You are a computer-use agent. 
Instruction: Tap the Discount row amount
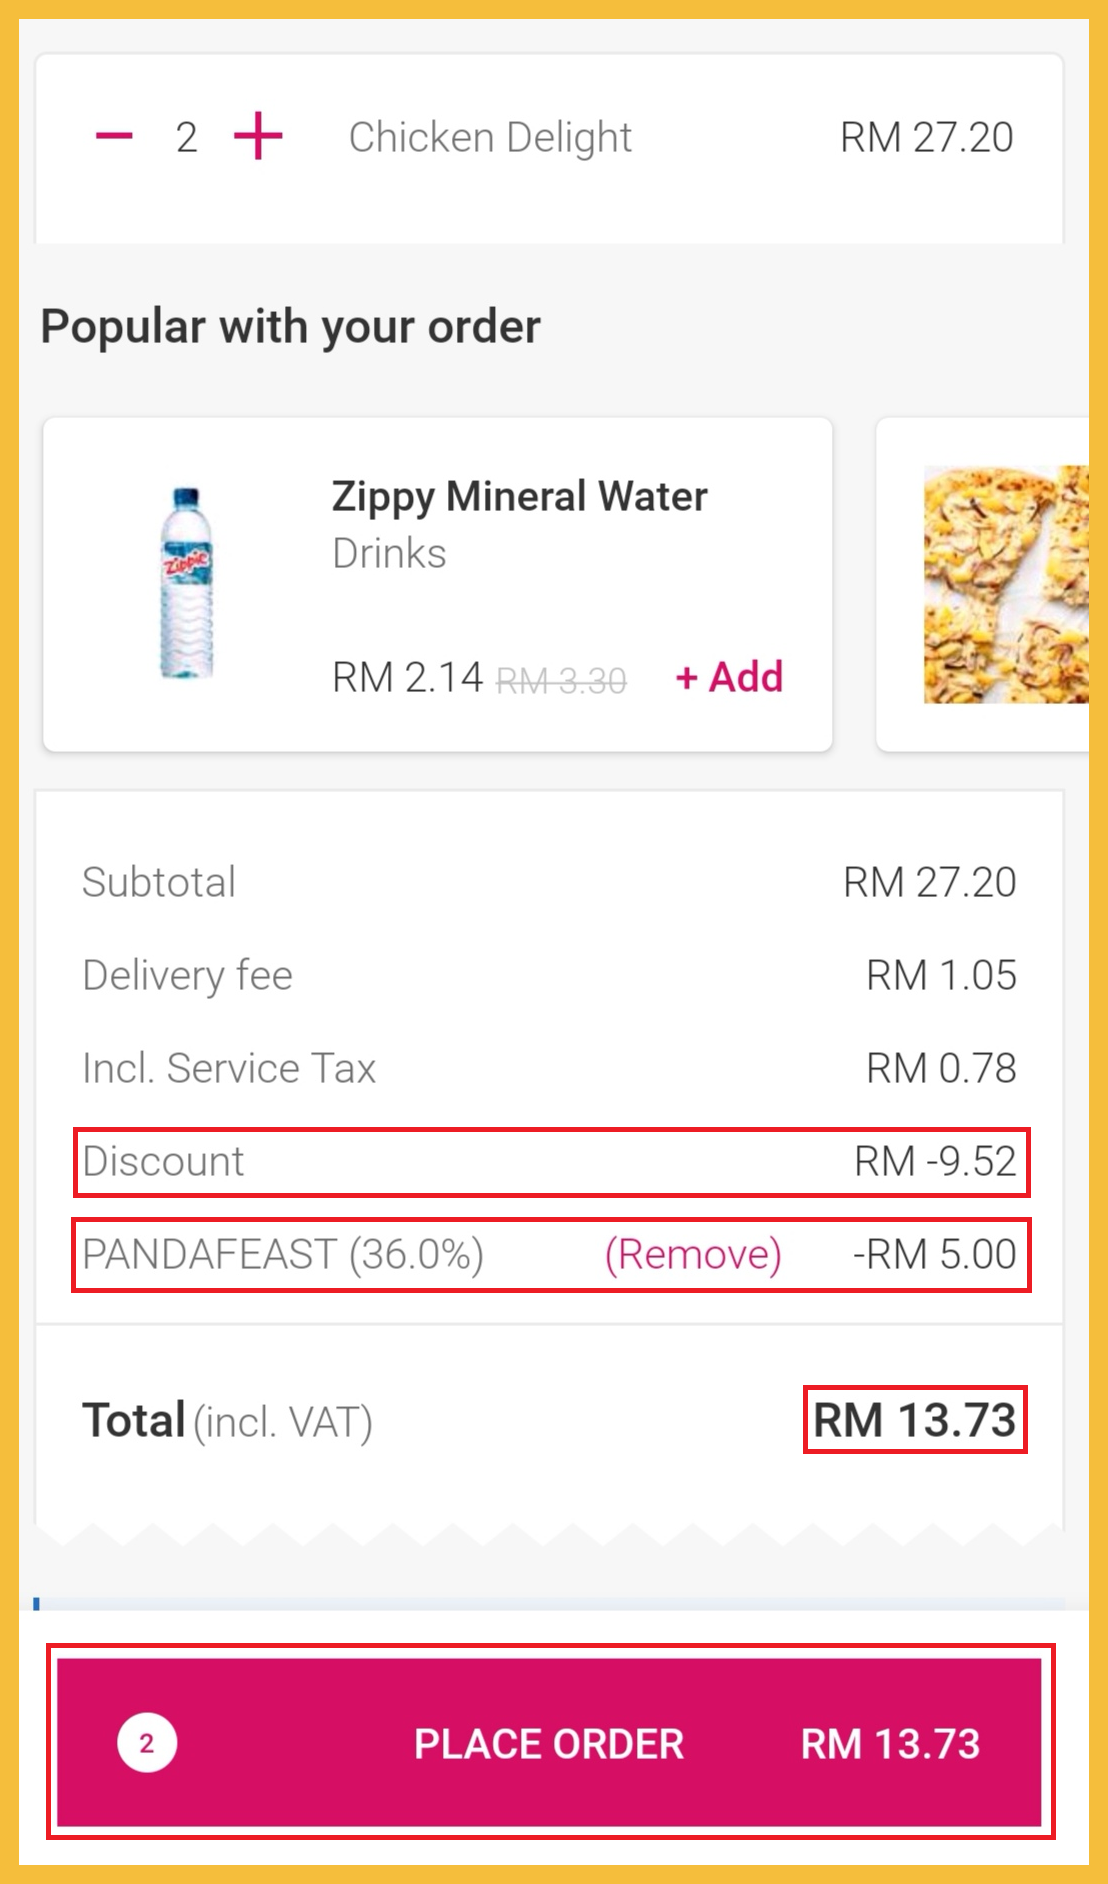934,1161
